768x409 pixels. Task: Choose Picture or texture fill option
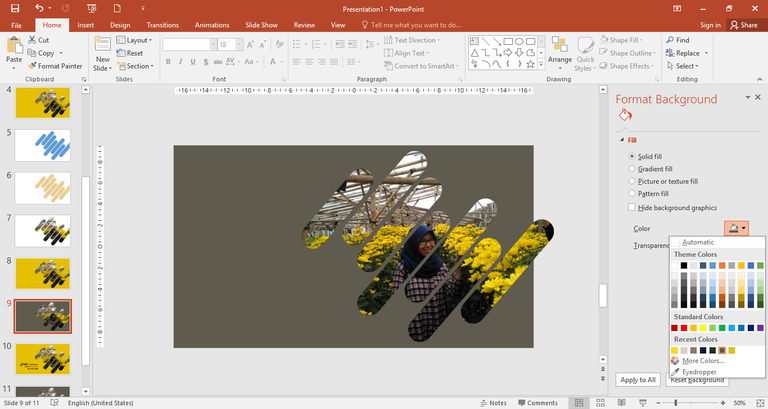click(x=631, y=181)
